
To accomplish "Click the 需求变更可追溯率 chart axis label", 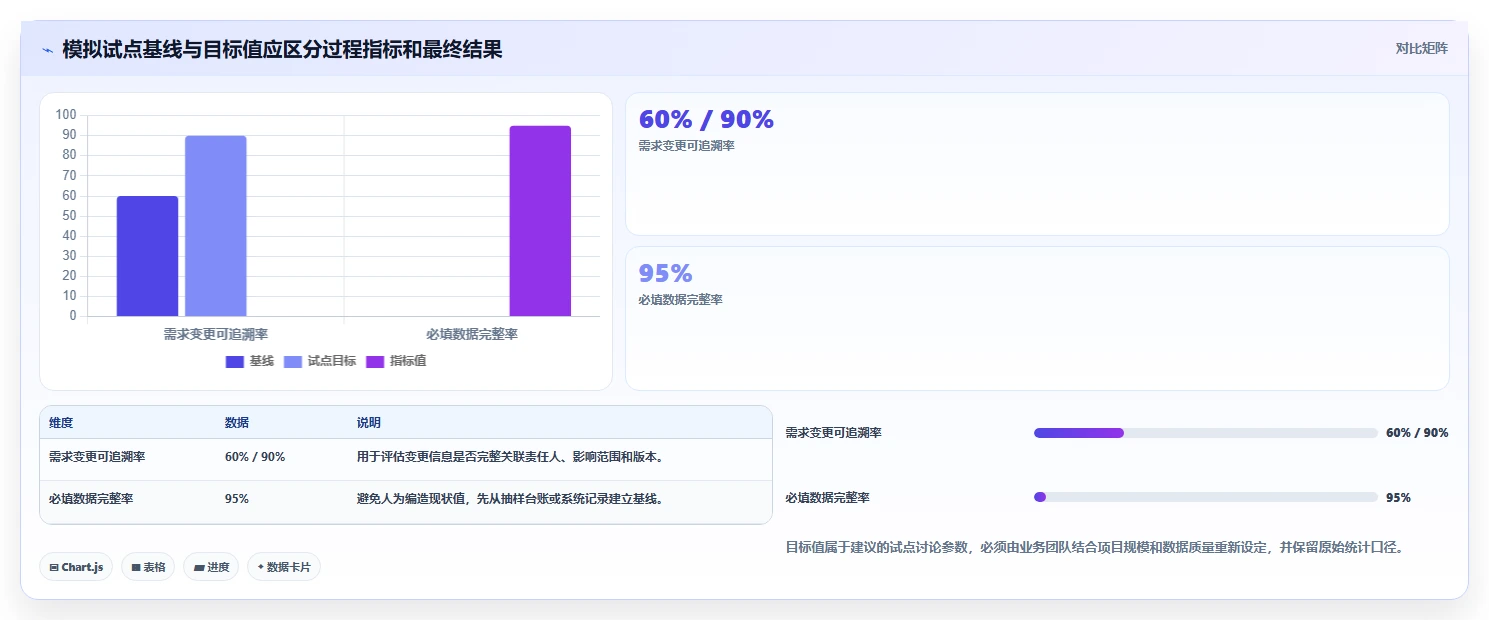I will coord(215,334).
